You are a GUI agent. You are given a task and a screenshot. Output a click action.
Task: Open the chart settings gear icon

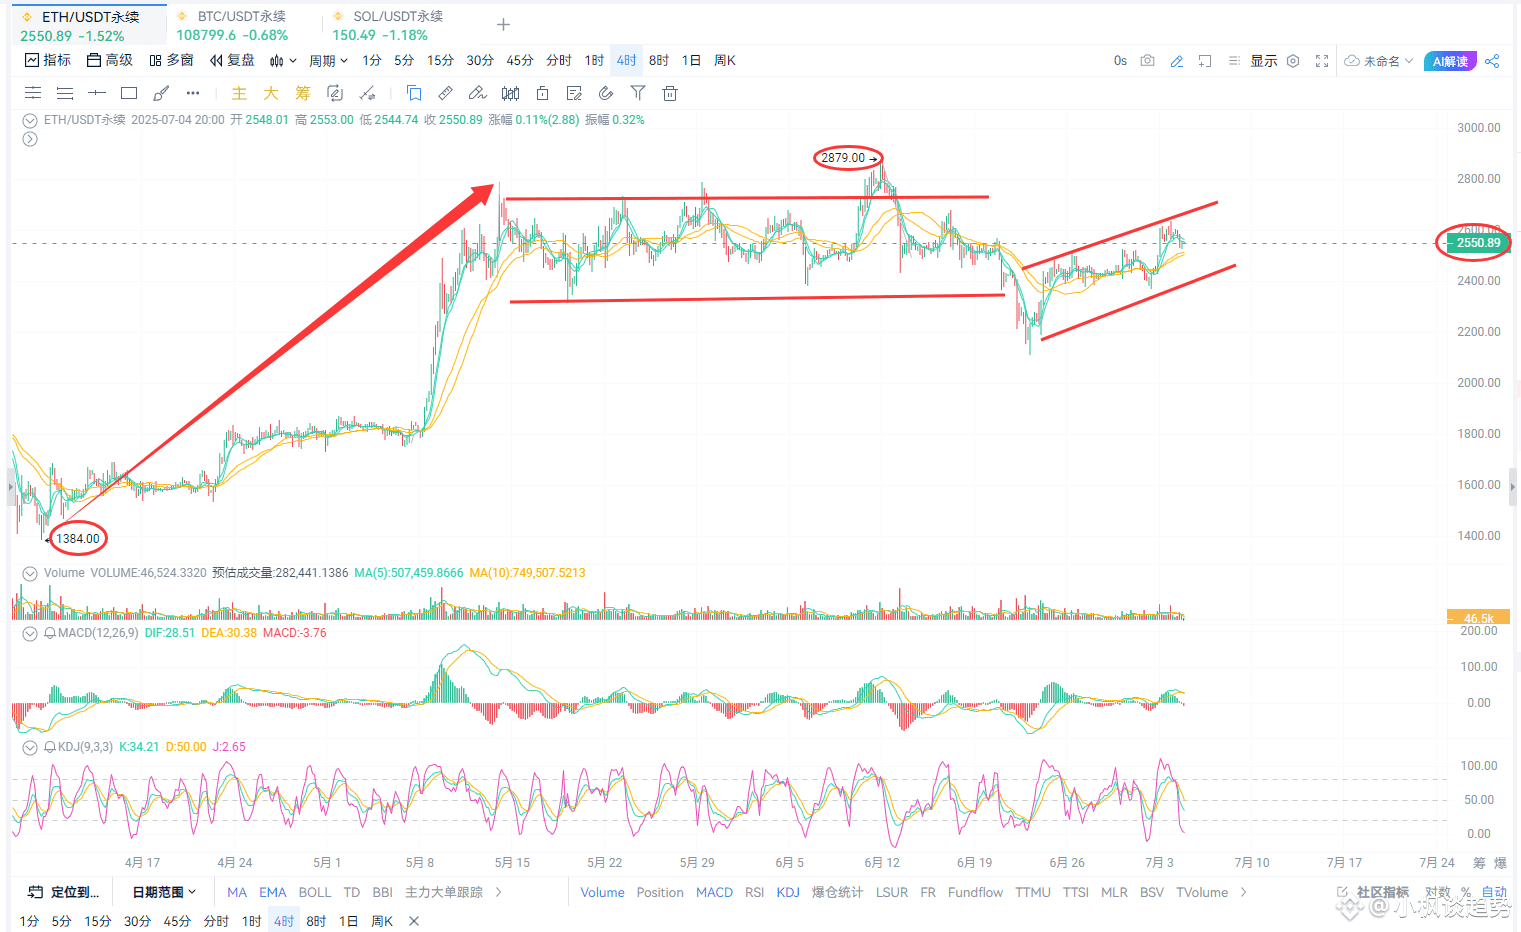[1293, 60]
